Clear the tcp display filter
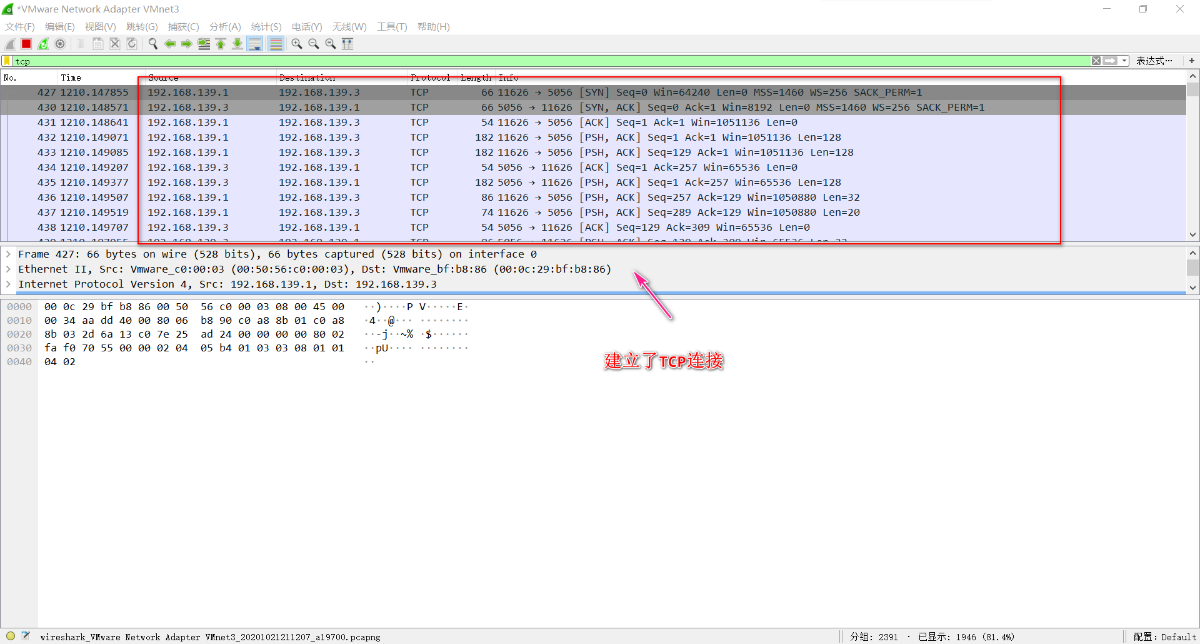 (1097, 61)
